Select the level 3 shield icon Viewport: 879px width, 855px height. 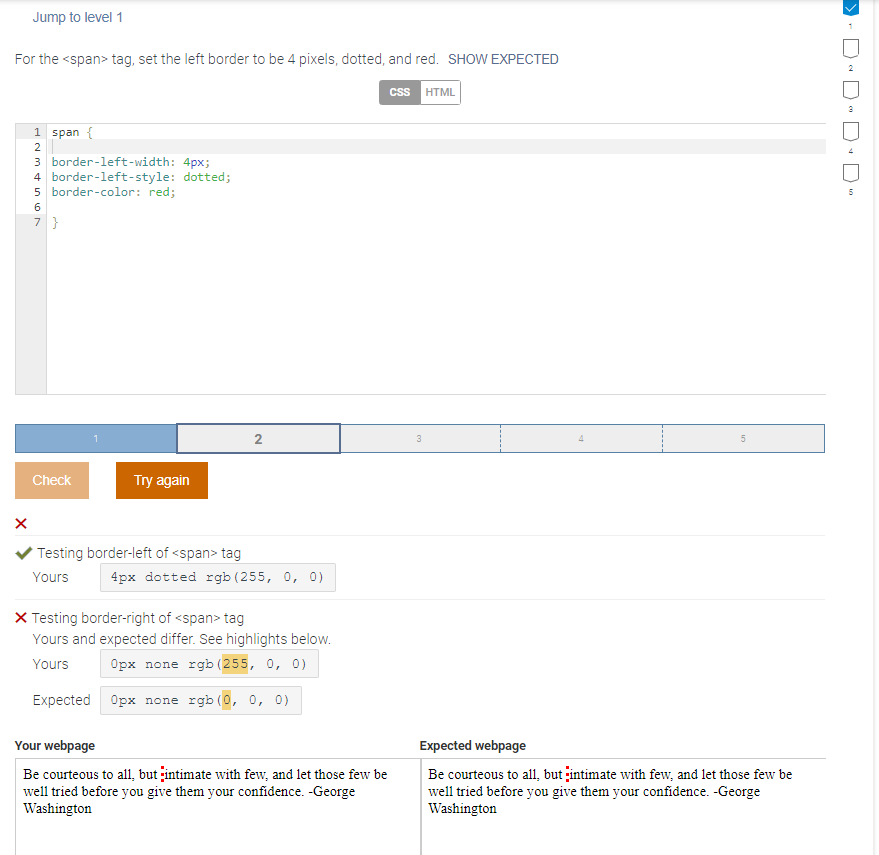point(850,90)
